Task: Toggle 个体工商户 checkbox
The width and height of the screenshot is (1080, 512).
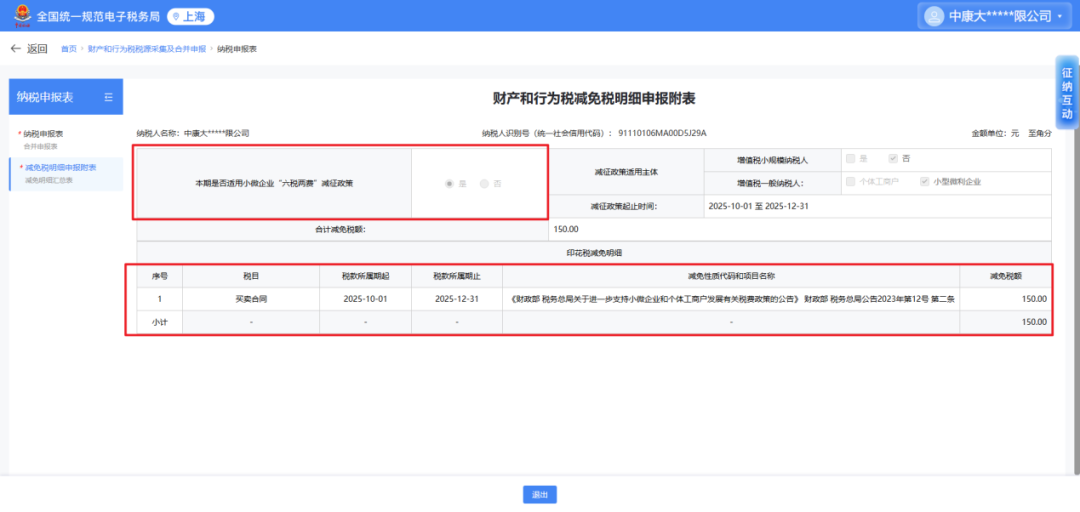Action: [x=851, y=182]
